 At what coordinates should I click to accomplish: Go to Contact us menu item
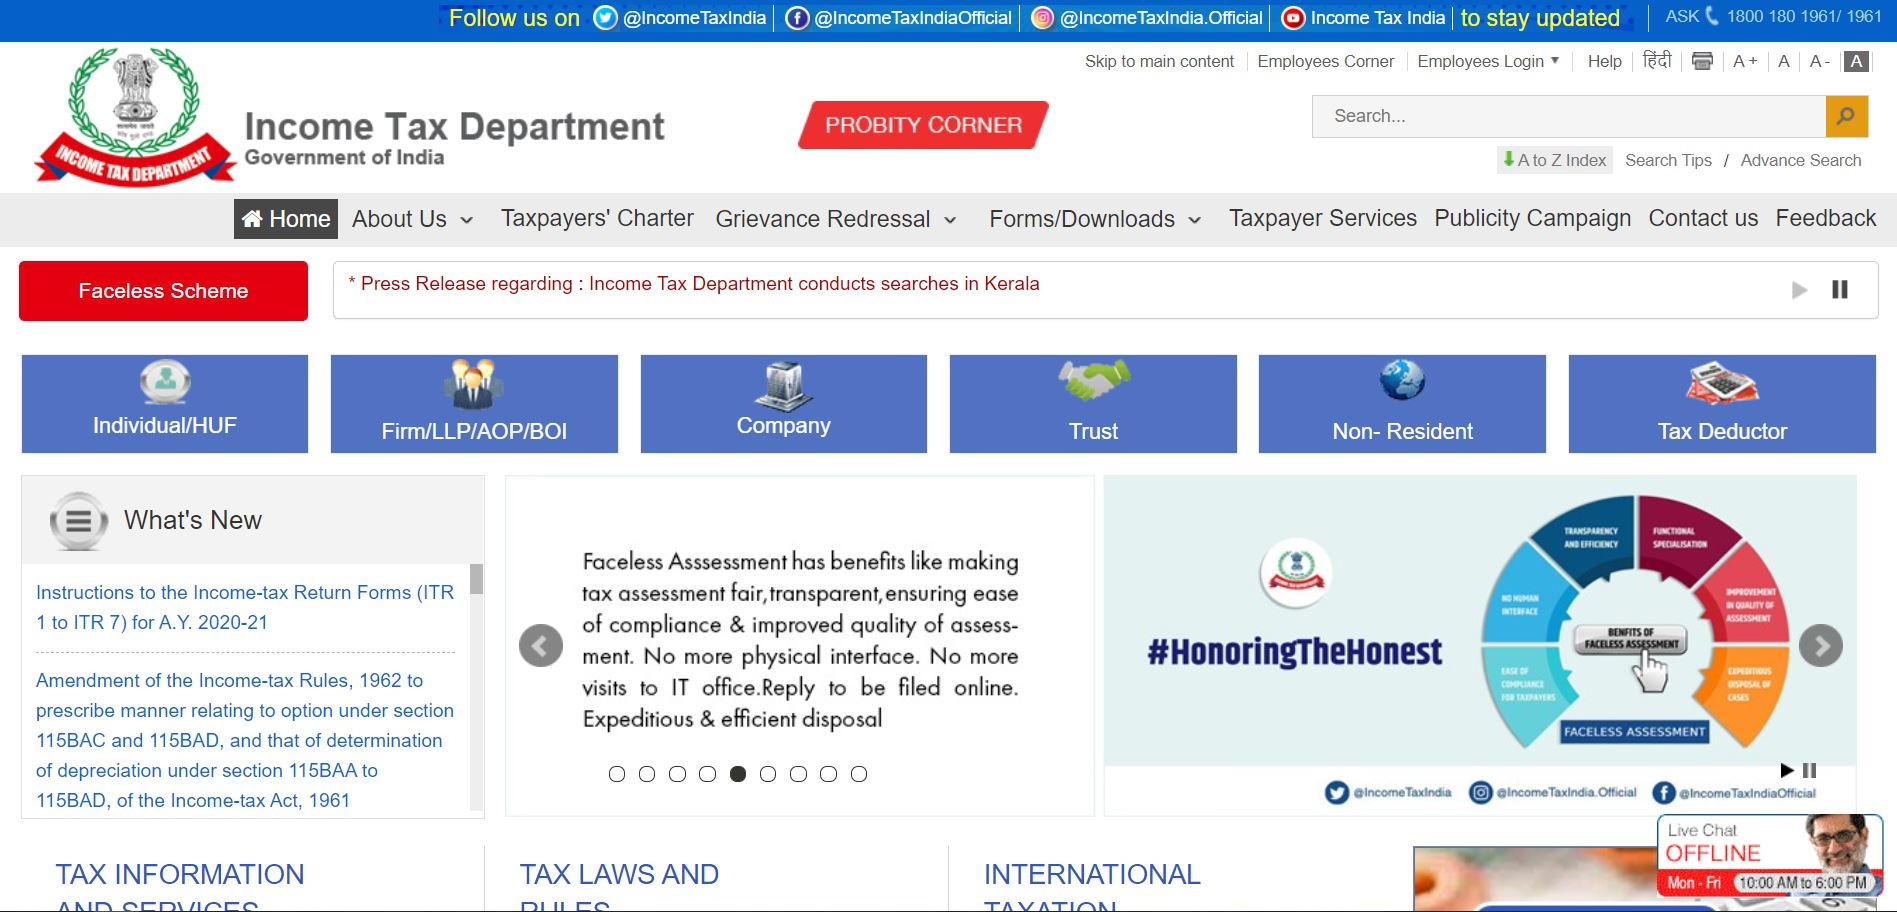coord(1702,219)
